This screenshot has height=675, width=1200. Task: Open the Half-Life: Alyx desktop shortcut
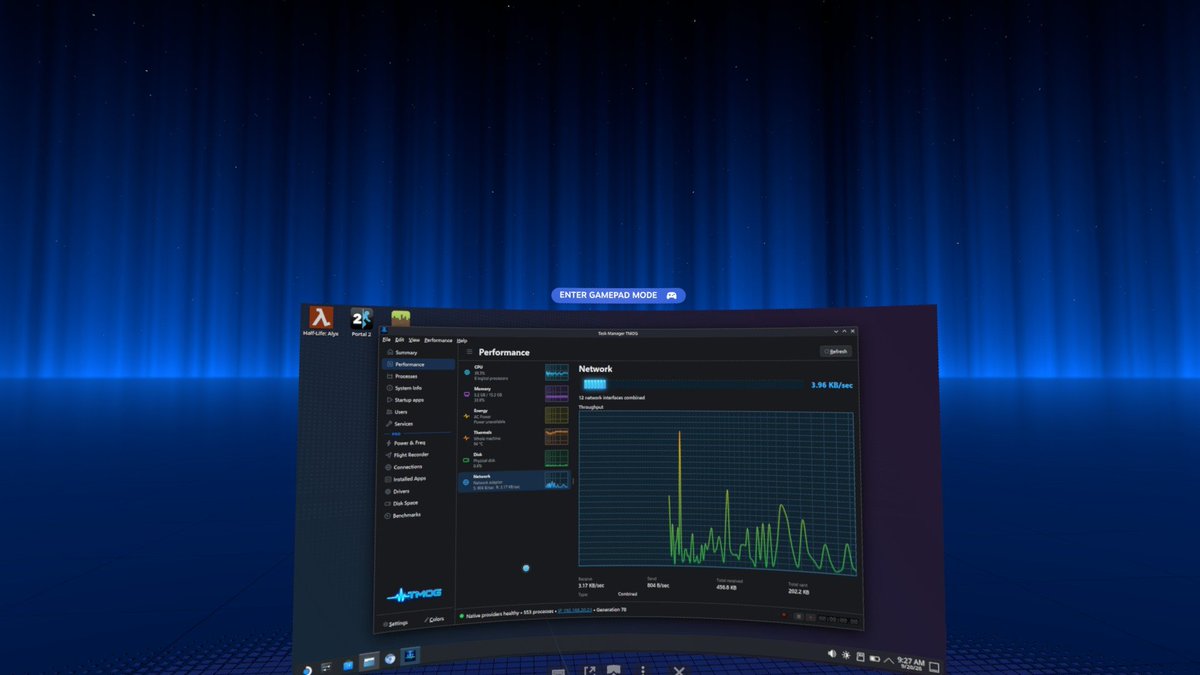click(x=320, y=322)
